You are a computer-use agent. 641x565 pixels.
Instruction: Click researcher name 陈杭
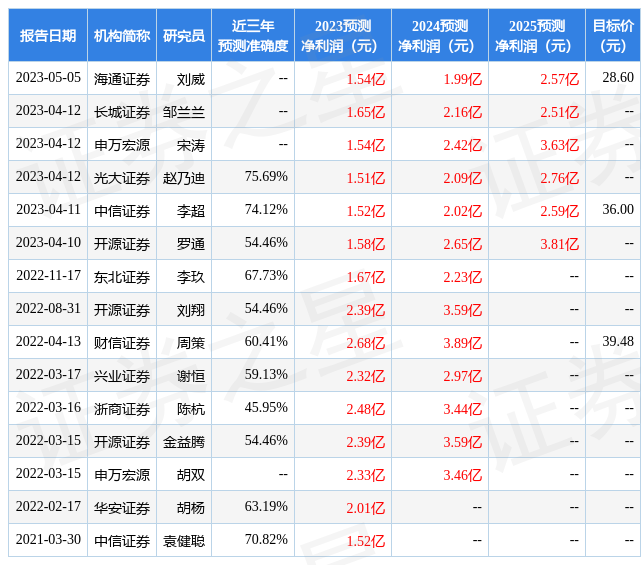tap(191, 409)
